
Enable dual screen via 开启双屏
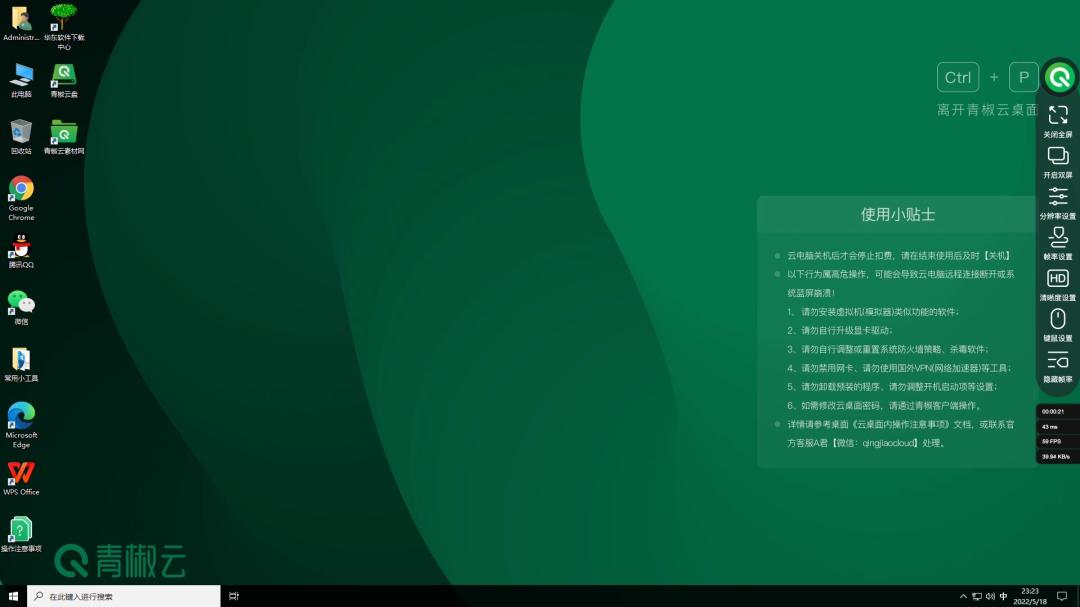click(1058, 157)
